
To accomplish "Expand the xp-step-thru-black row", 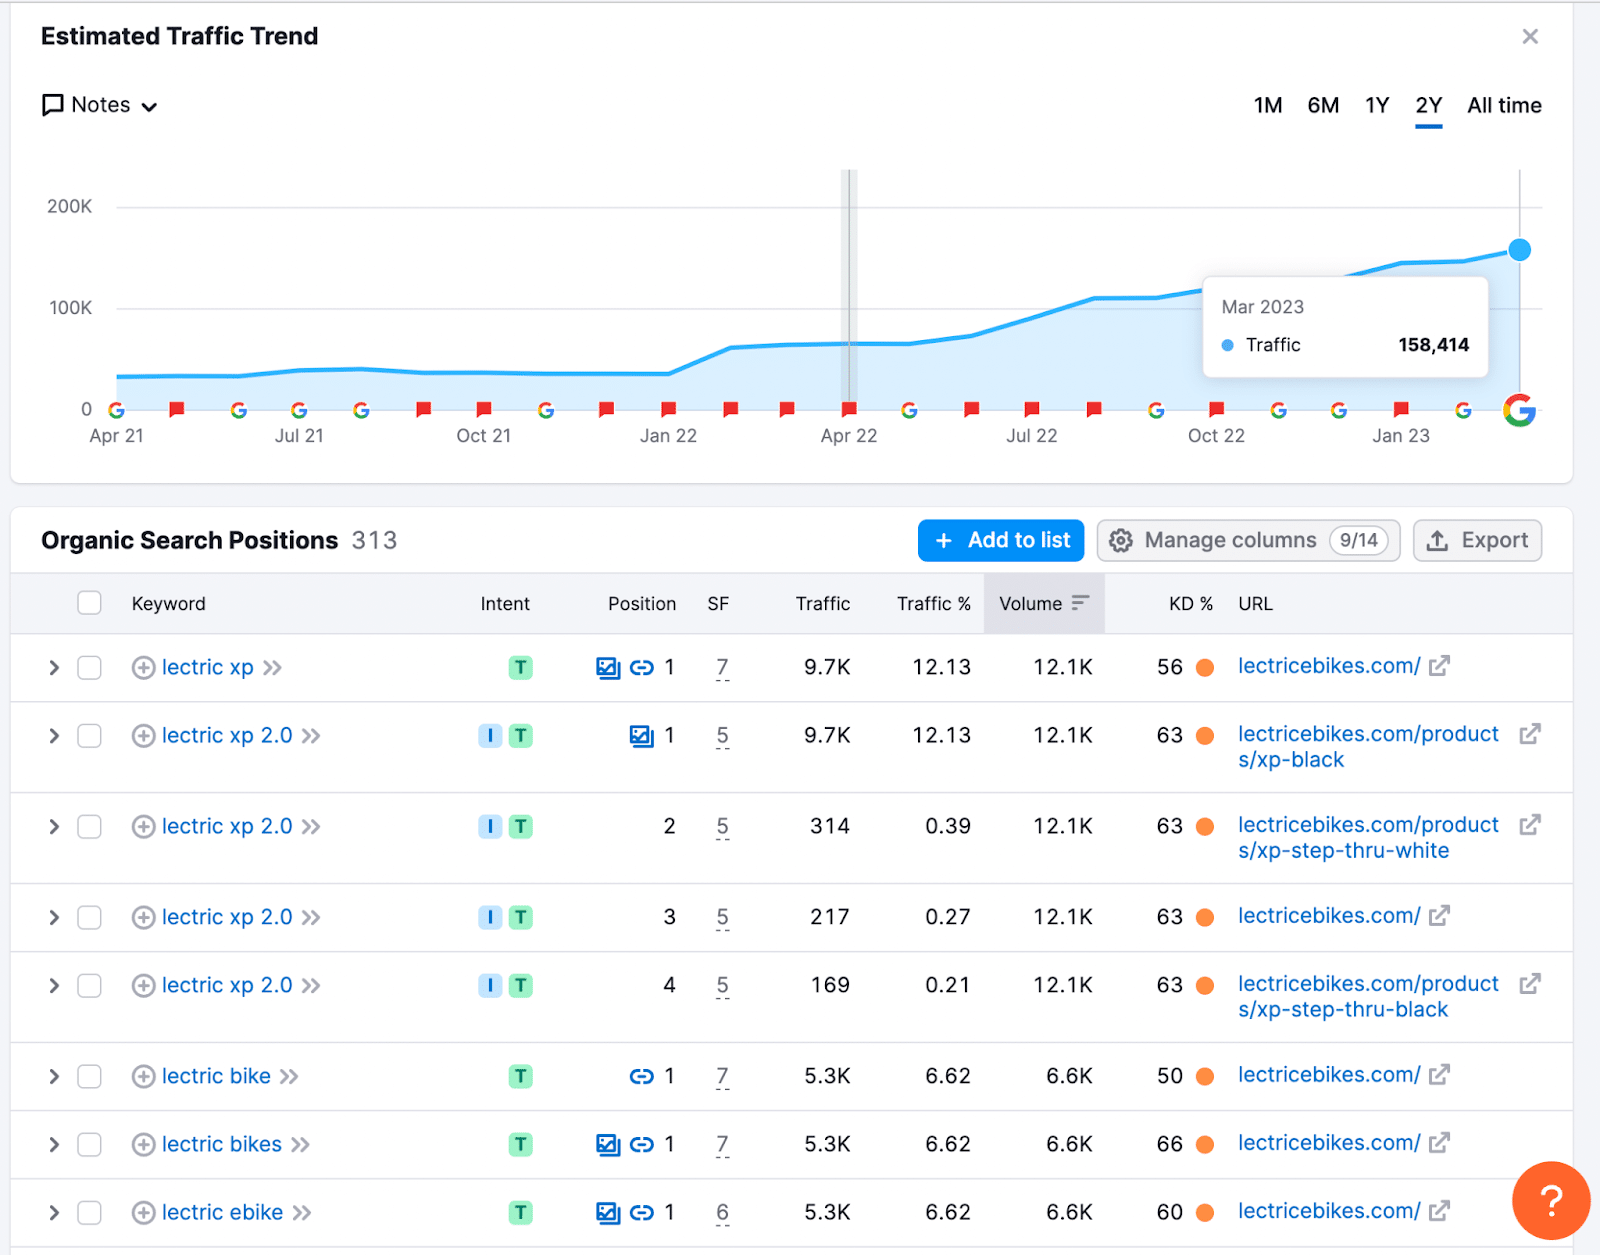I will pos(54,986).
